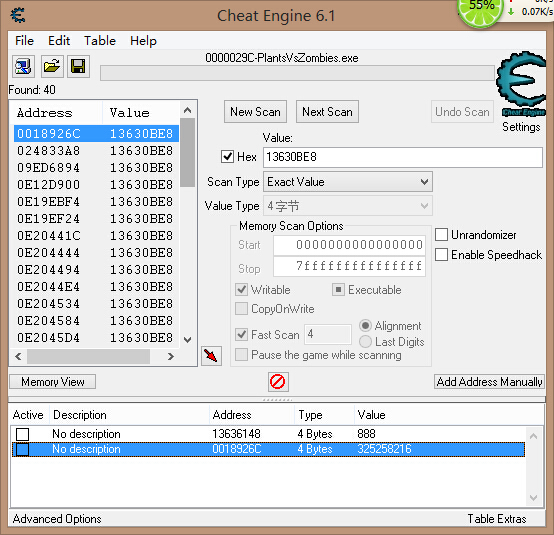The width and height of the screenshot is (554, 535).
Task: Click the Start address field
Action: click(x=349, y=245)
